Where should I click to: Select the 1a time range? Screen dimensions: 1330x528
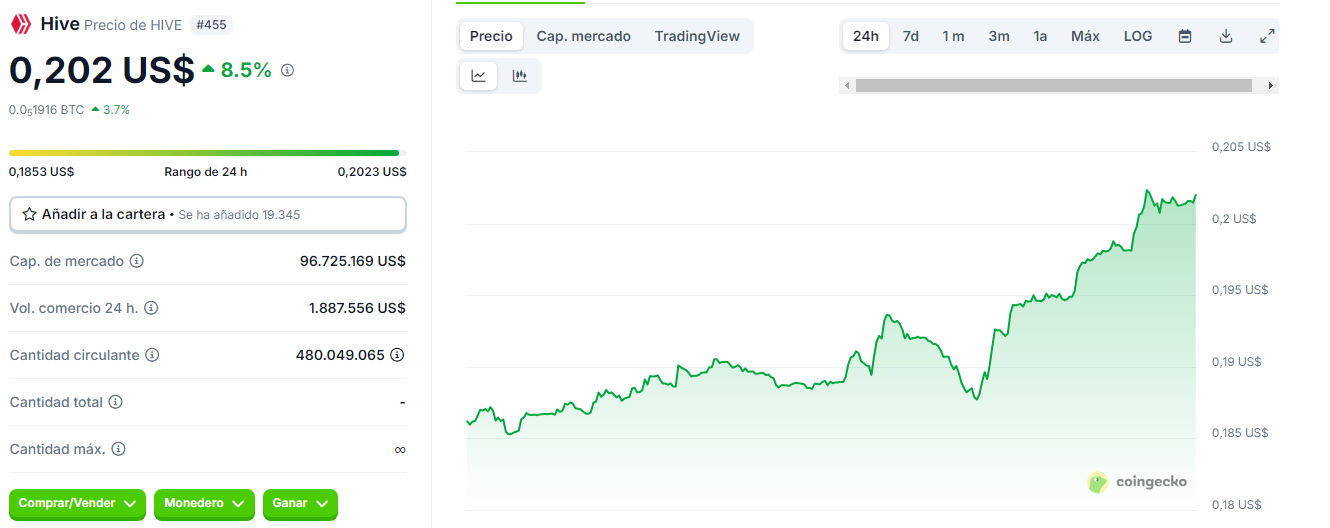1040,36
